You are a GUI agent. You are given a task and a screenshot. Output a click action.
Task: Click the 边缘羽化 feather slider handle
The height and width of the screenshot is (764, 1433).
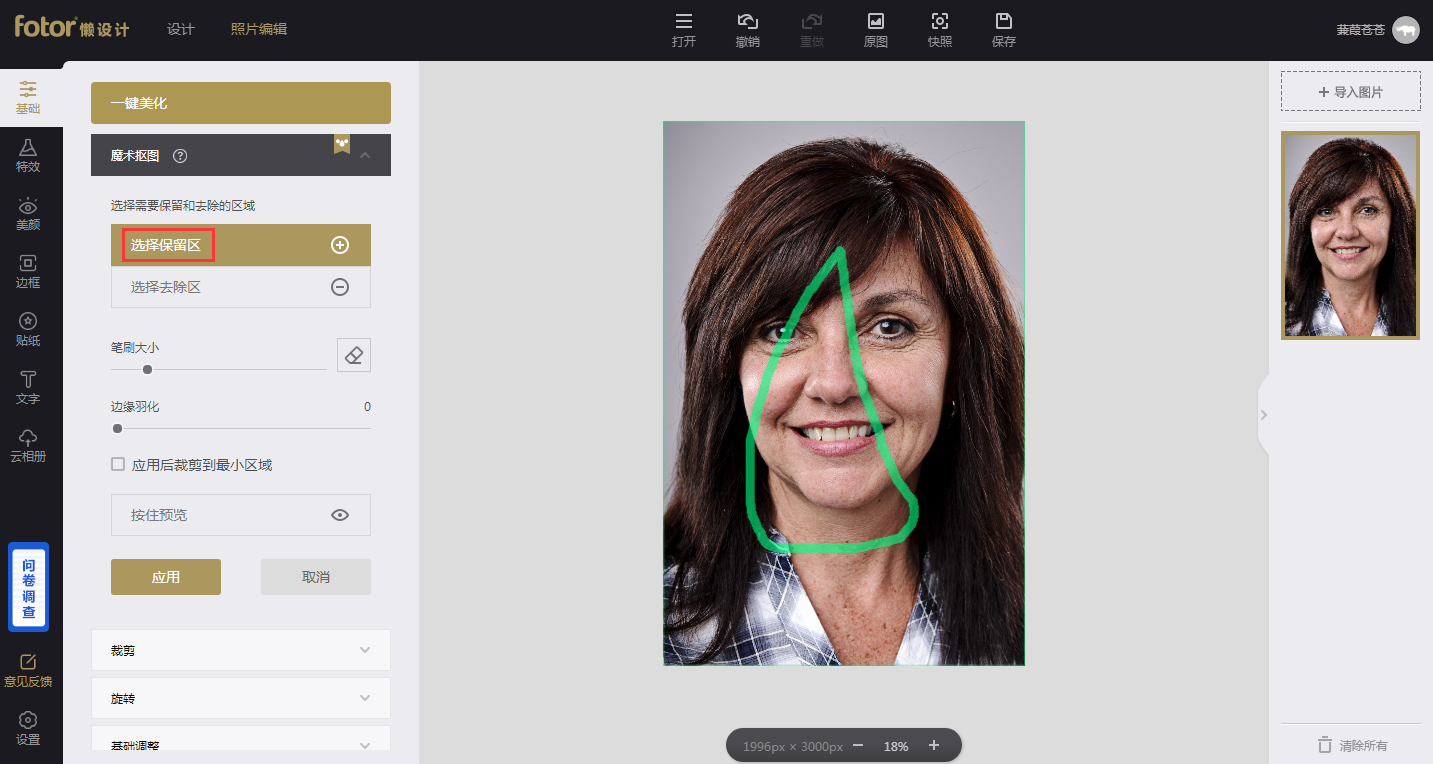click(x=117, y=428)
